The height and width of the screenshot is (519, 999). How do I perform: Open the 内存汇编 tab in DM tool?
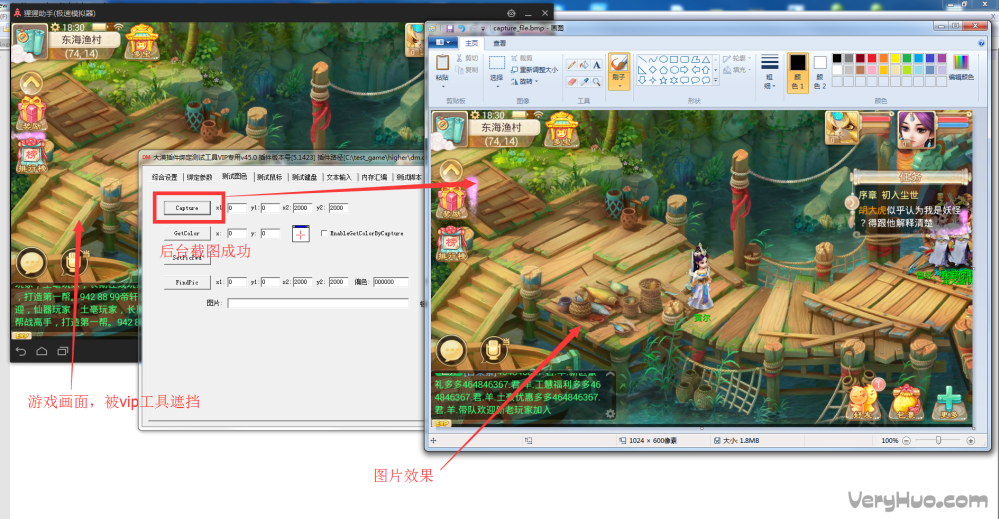coord(374,177)
